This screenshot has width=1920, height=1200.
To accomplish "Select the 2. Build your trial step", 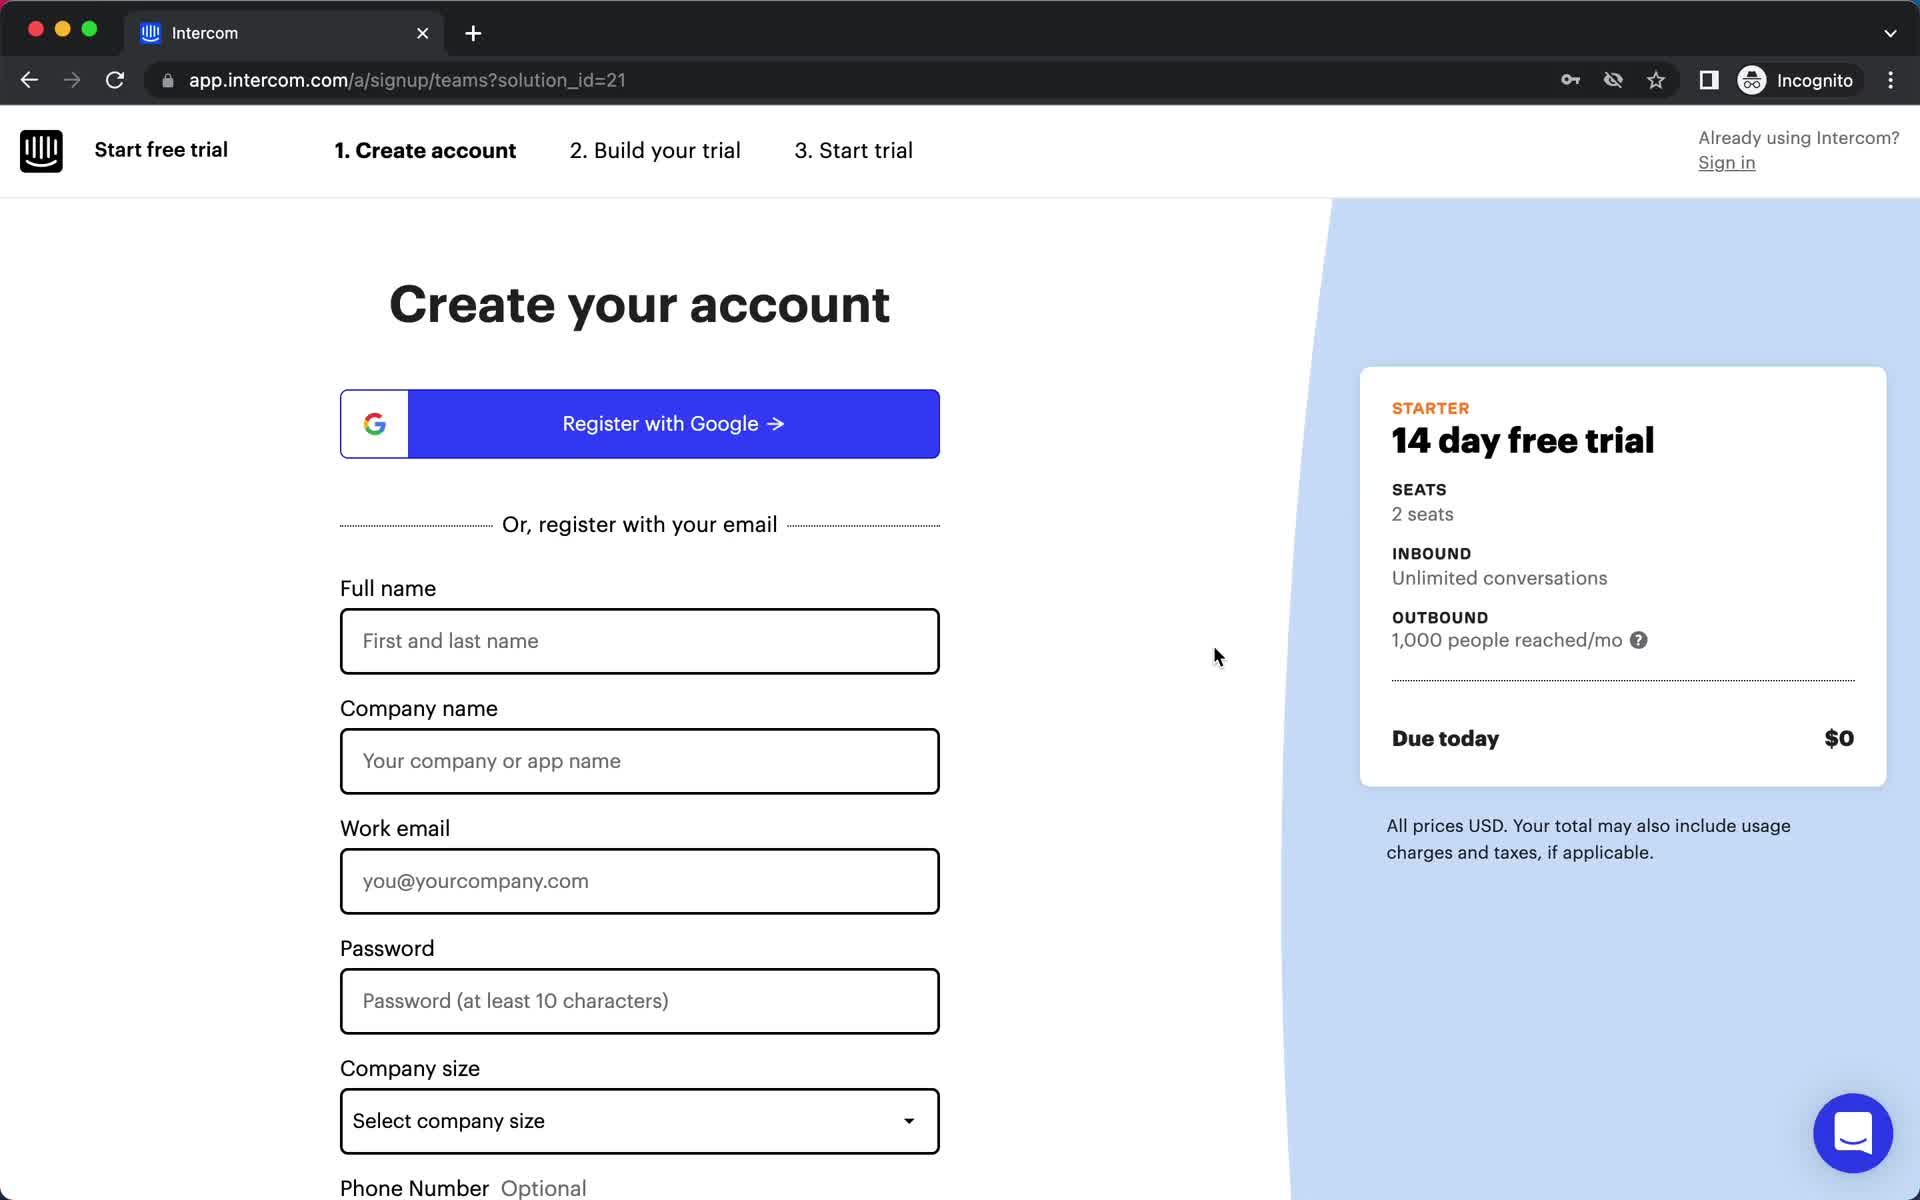I will (655, 150).
